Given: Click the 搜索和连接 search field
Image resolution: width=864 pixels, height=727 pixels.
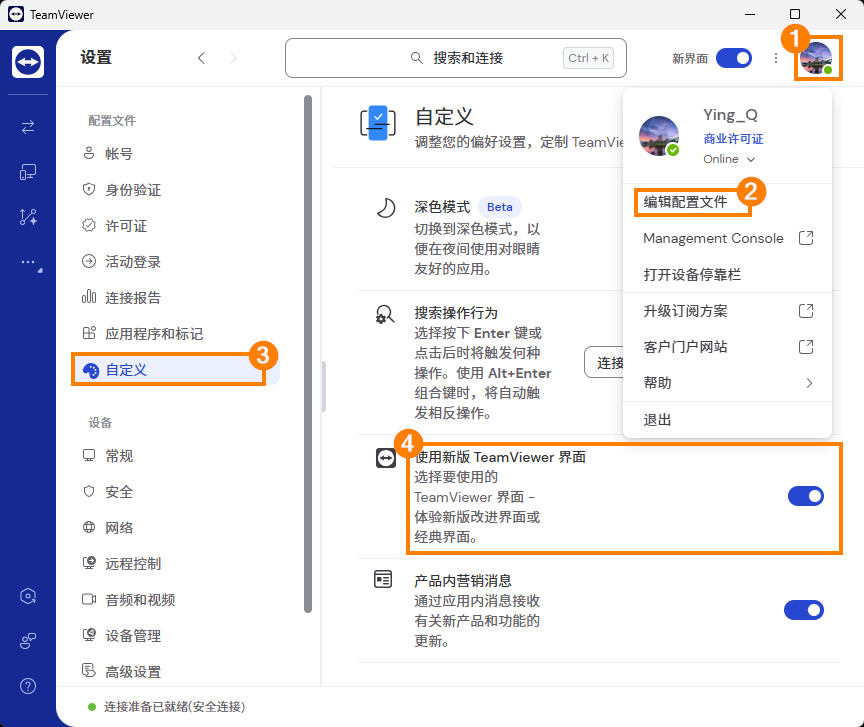Looking at the screenshot, I should point(456,58).
